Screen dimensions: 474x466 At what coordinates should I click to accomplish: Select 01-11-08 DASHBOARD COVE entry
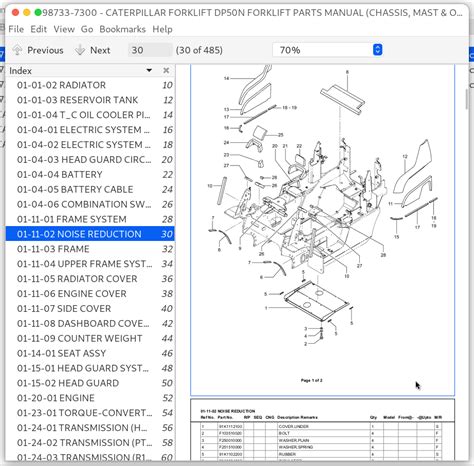coord(90,323)
